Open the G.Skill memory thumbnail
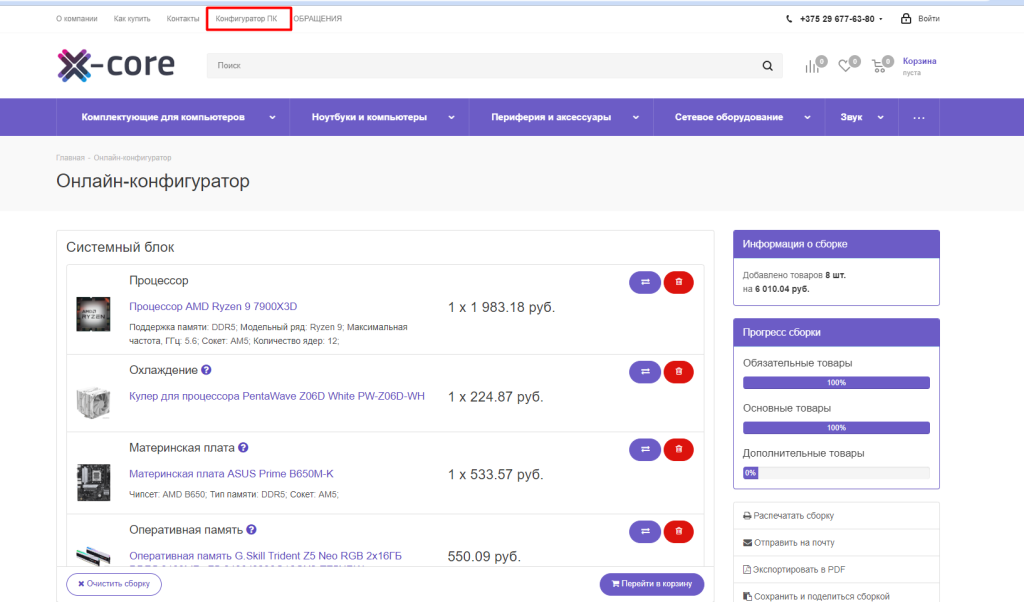This screenshot has width=1024, height=602. point(93,556)
